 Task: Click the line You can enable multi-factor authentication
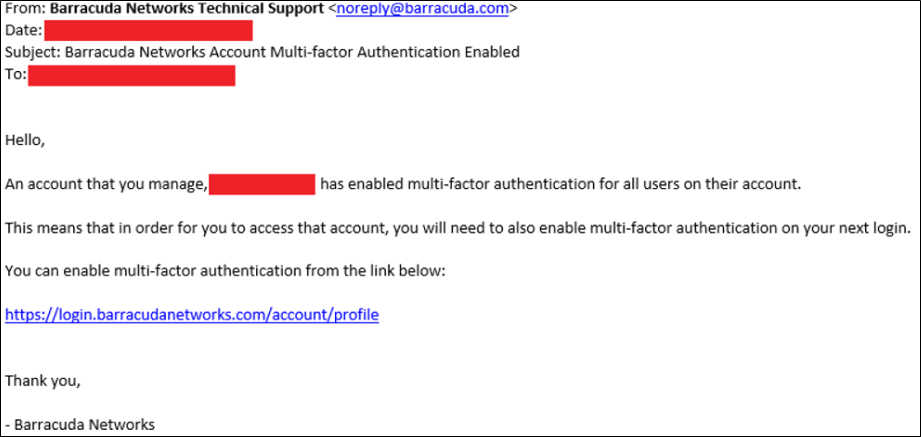(226, 272)
